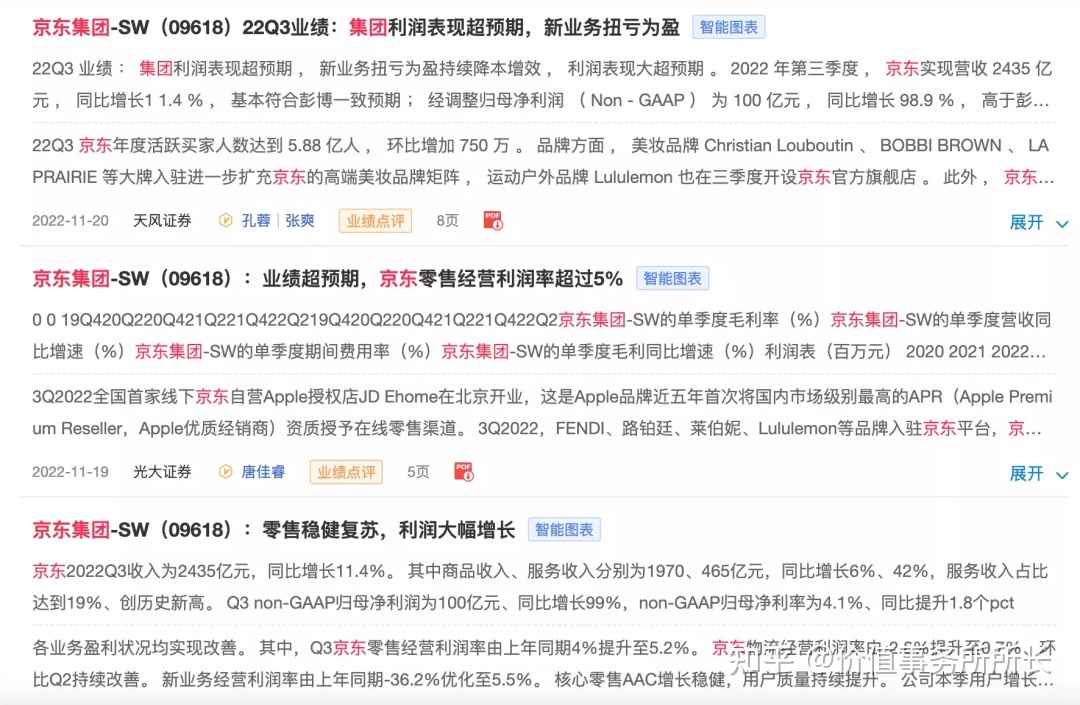1080x705 pixels.
Task: Click analyst badge icon beside 唐佳睿
Action: 226,472
